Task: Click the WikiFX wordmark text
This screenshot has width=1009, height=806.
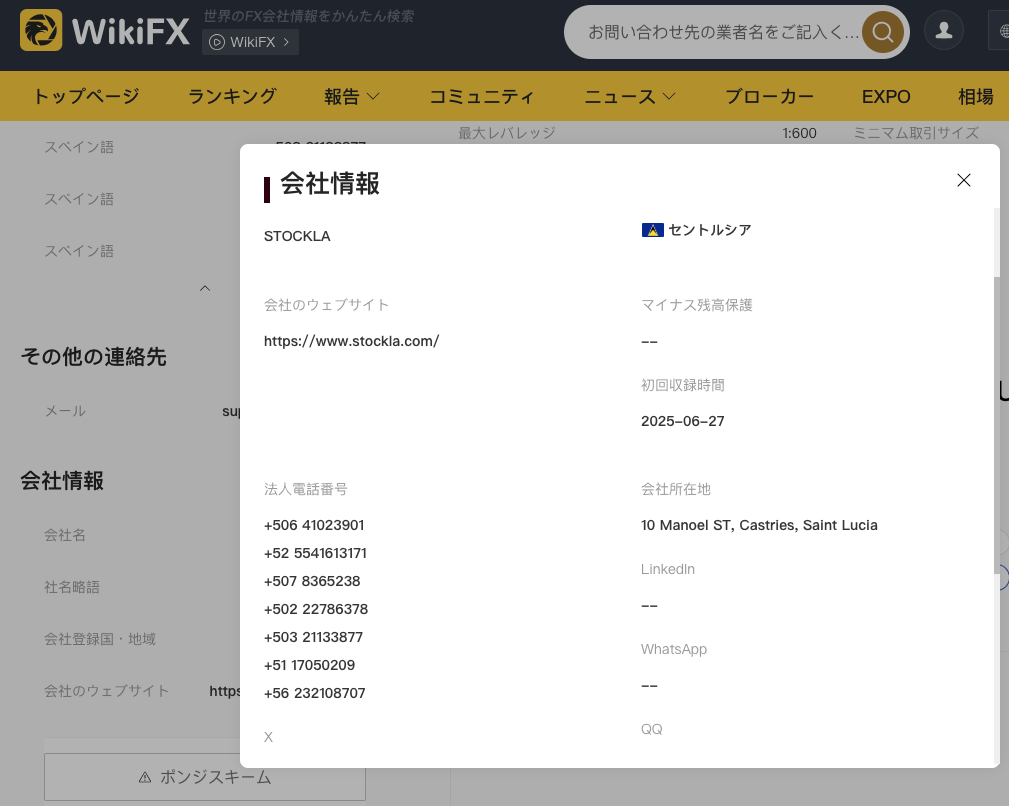Action: click(x=131, y=32)
